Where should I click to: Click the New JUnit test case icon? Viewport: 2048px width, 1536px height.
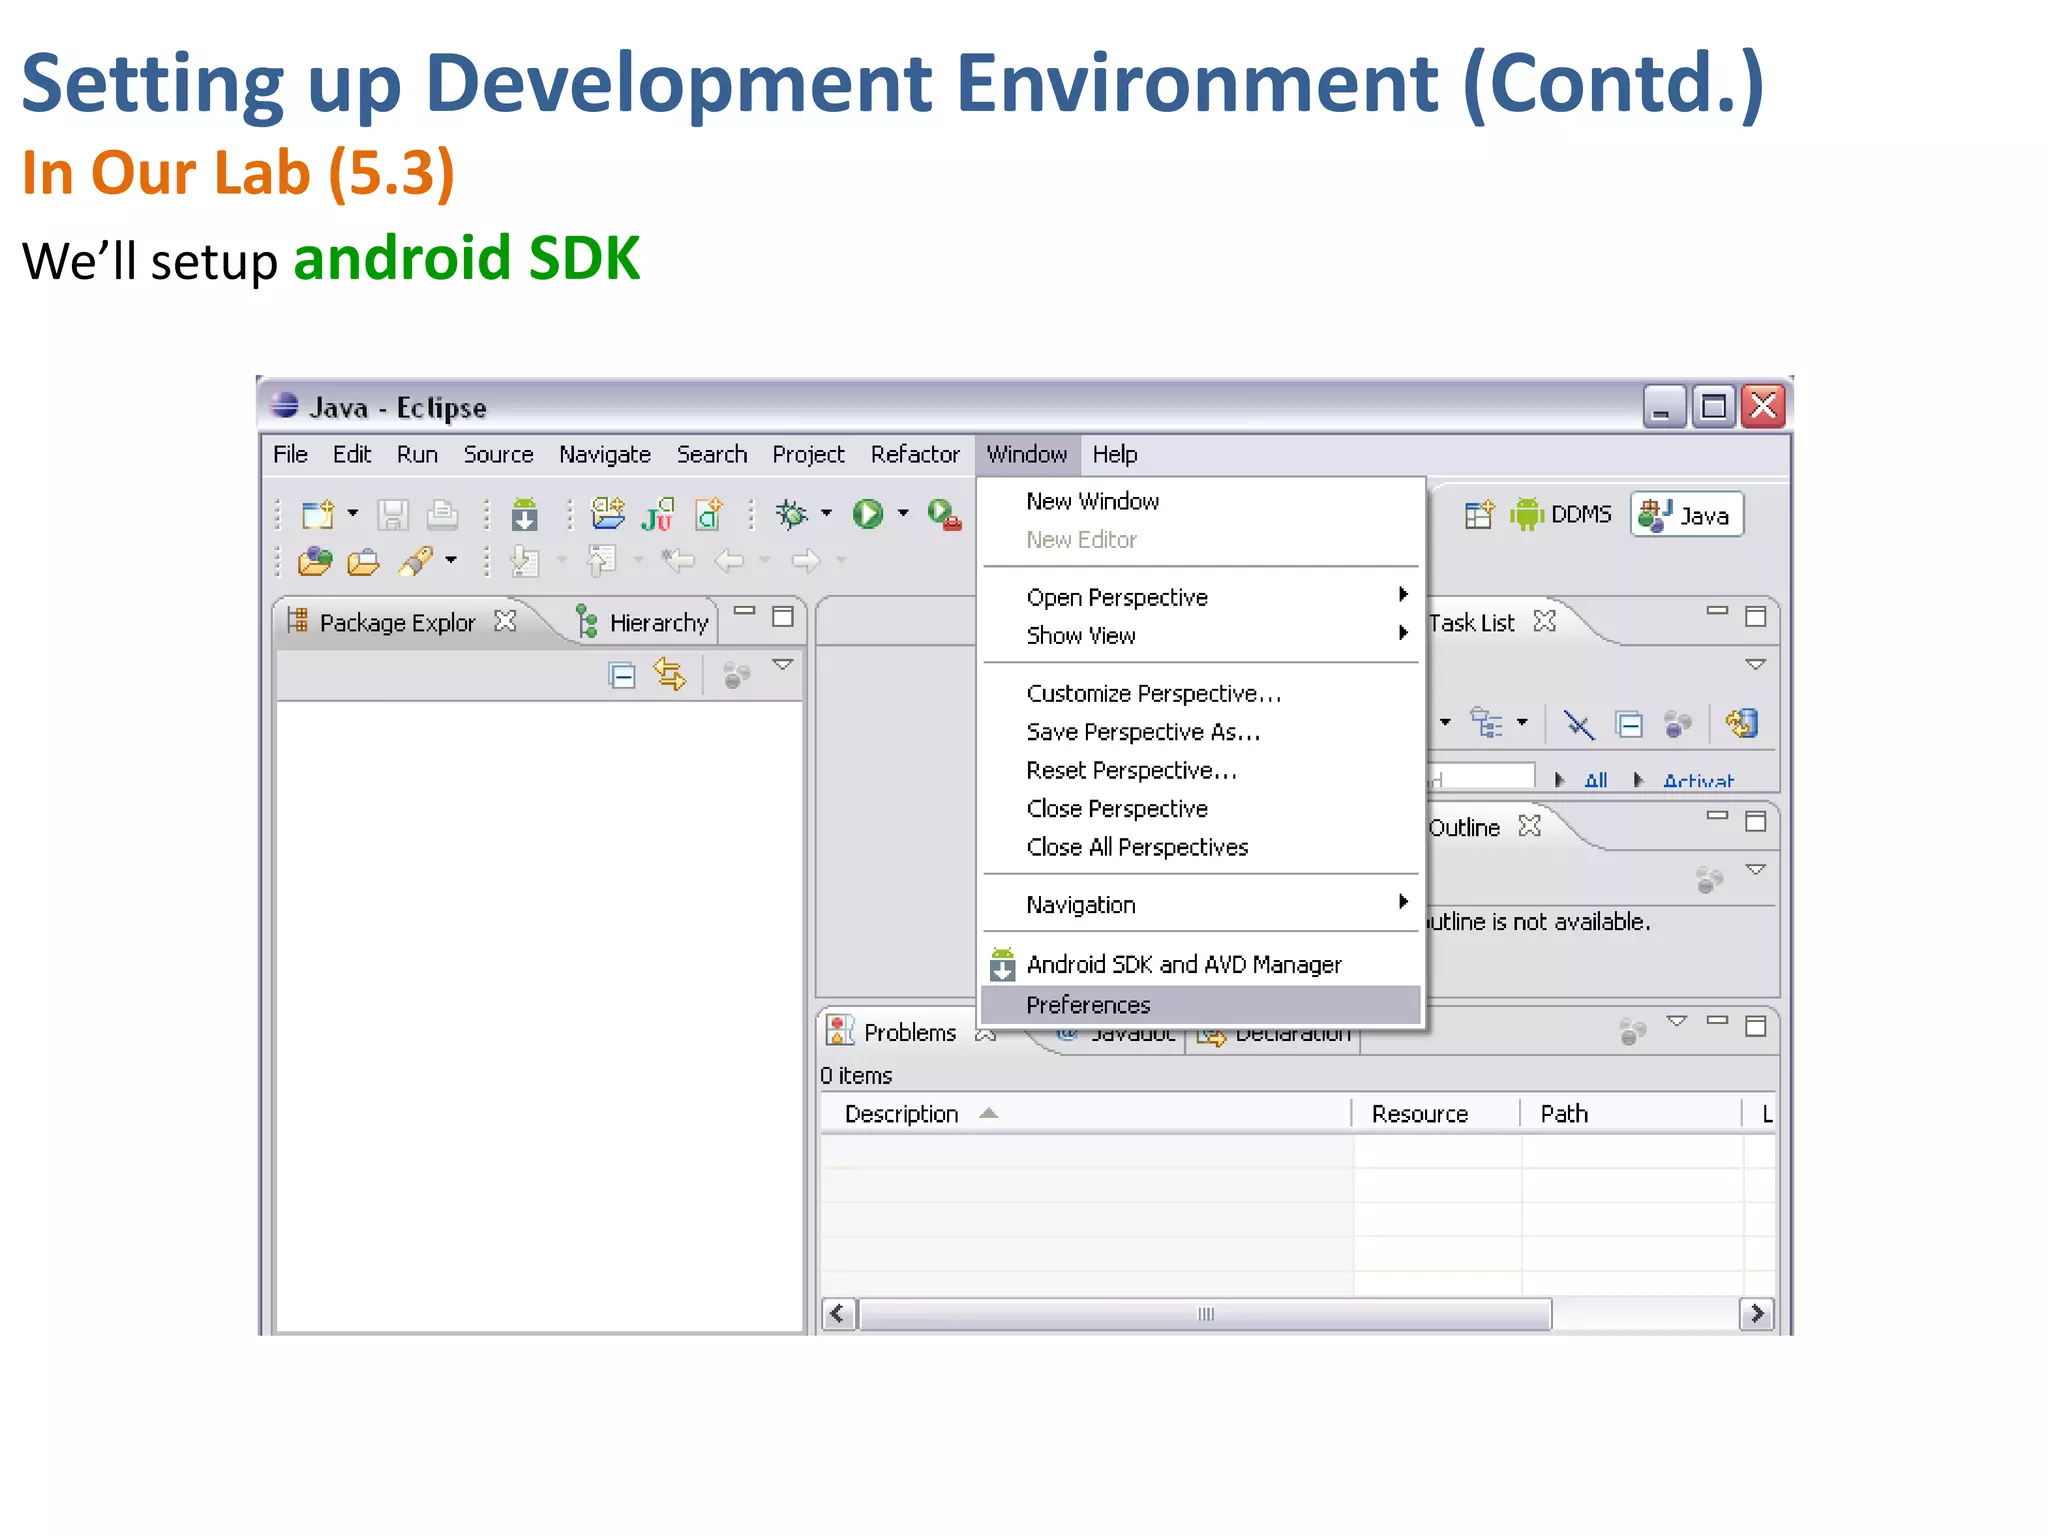pyautogui.click(x=658, y=515)
